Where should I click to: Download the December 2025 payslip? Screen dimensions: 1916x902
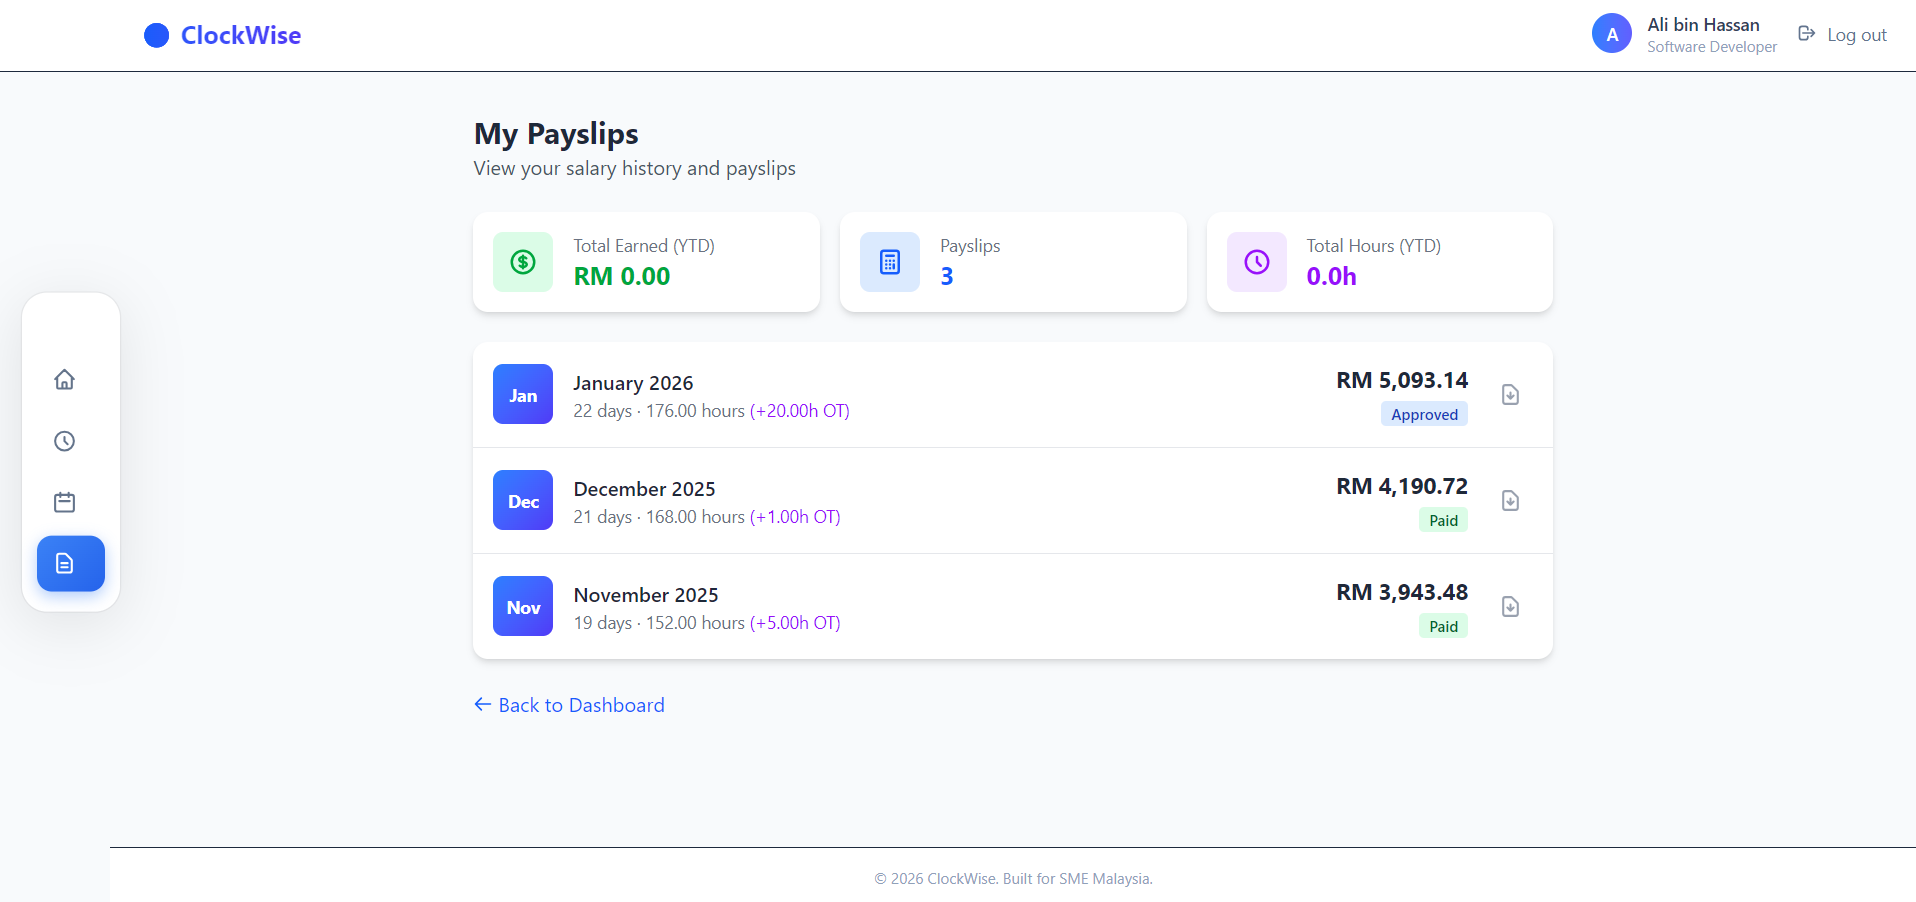(1510, 501)
